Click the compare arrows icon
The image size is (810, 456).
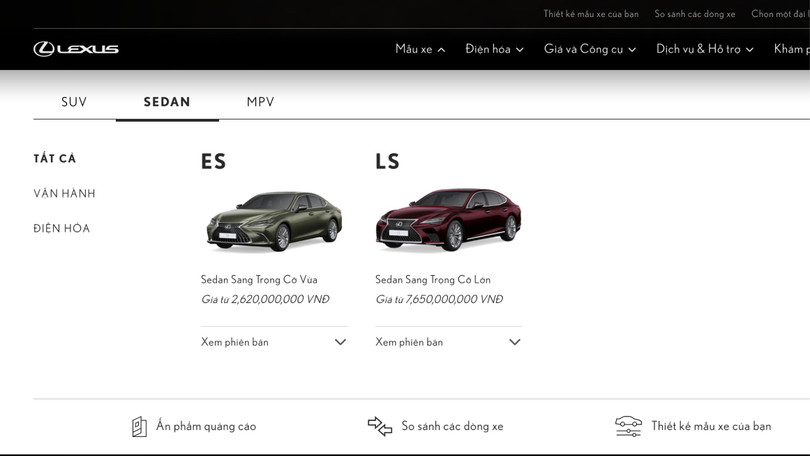click(380, 427)
